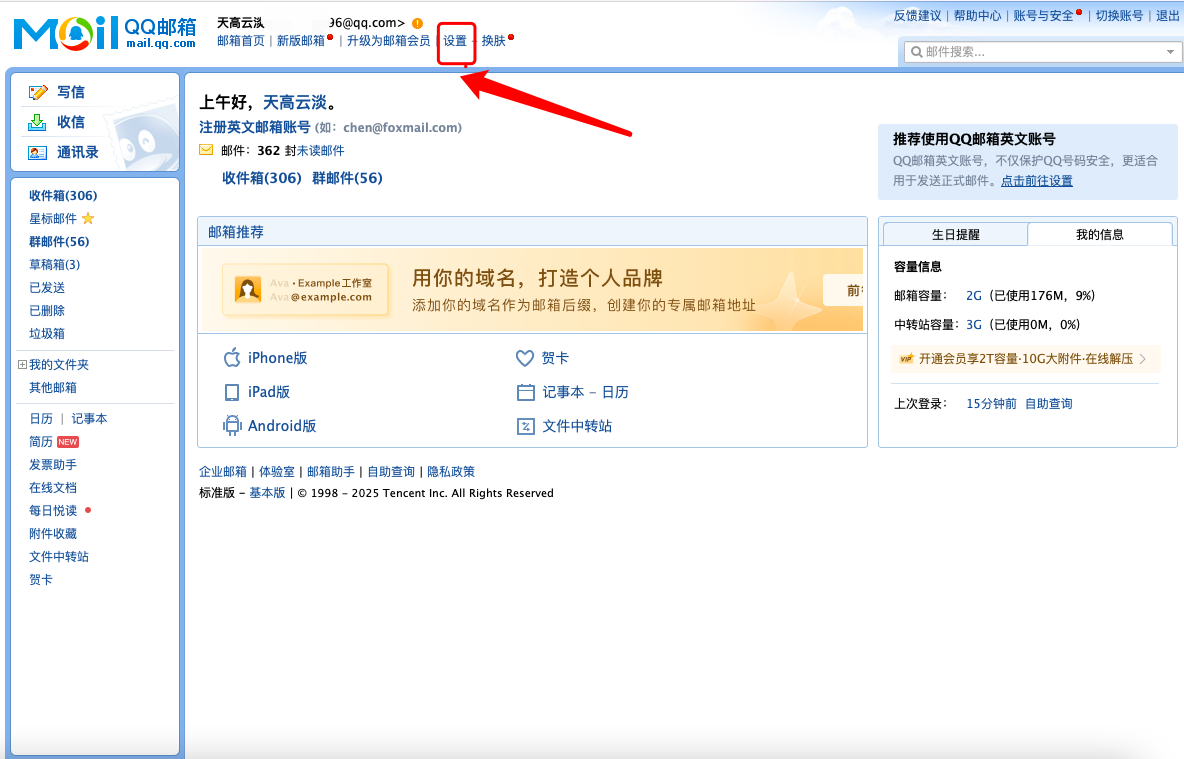Click the 点击前往设置 link
The height and width of the screenshot is (759, 1184).
click(1037, 180)
